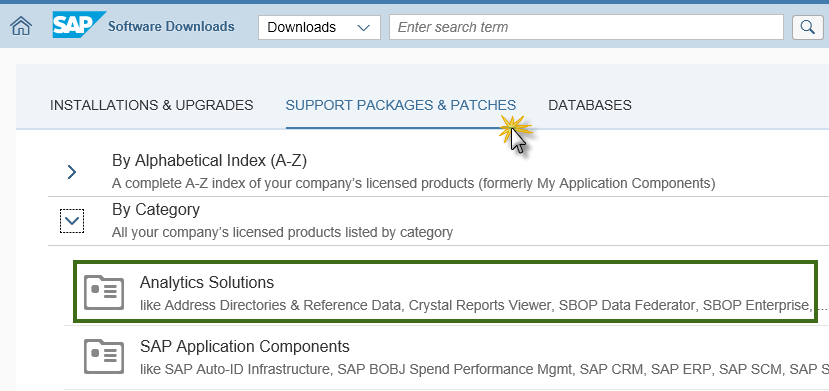Open the Databases tab

point(589,105)
